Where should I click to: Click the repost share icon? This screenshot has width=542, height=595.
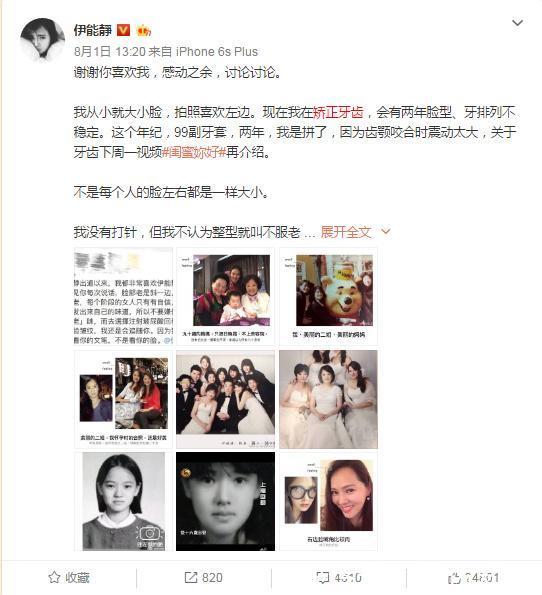pos(190,577)
